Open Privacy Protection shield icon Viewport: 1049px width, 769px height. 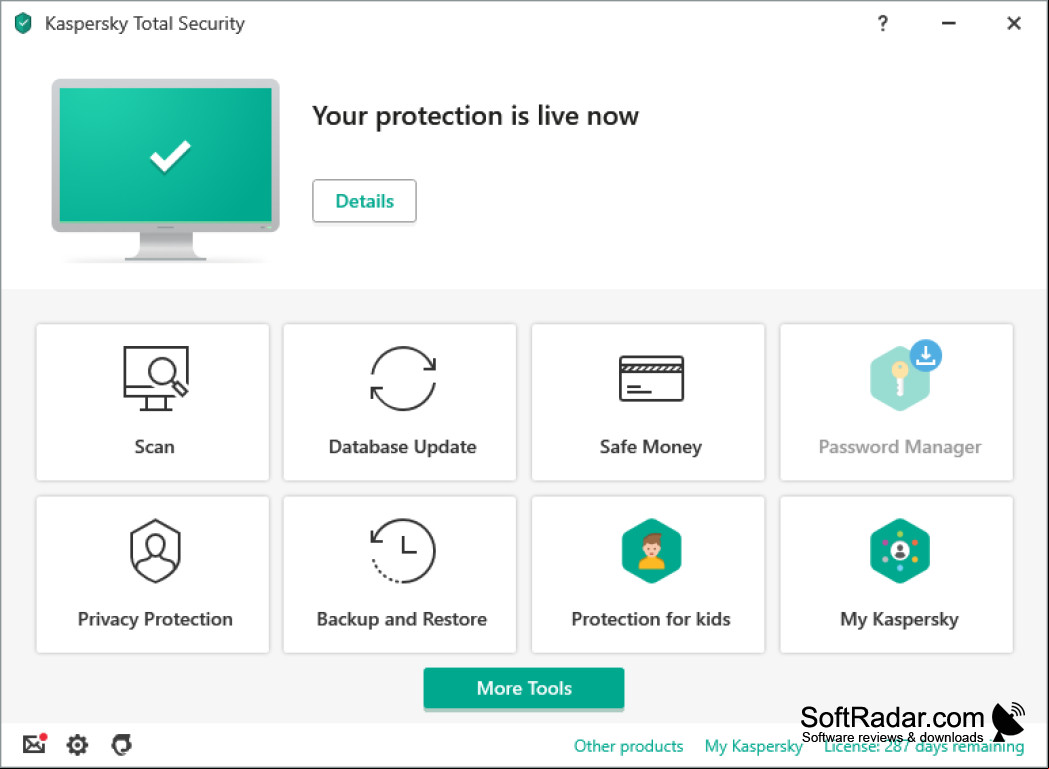(x=155, y=551)
